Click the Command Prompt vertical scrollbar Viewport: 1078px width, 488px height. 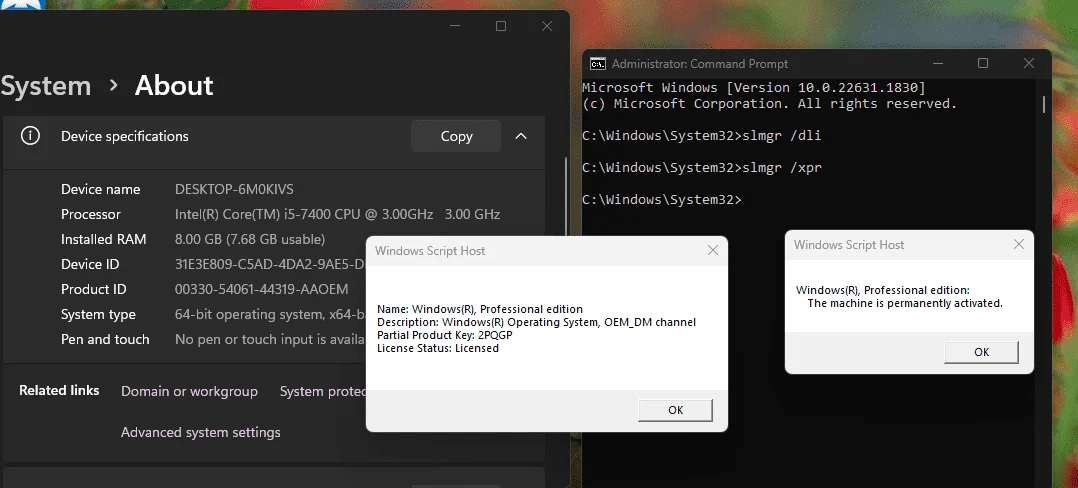point(1044,104)
